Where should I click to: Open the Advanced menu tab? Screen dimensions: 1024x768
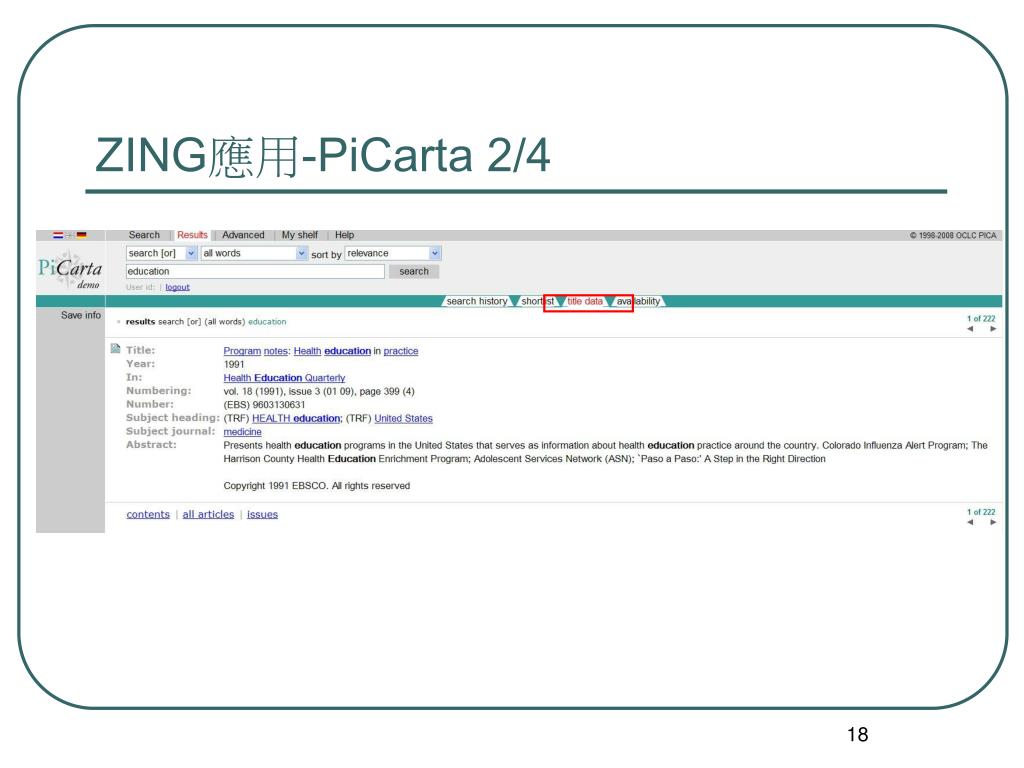pos(243,235)
